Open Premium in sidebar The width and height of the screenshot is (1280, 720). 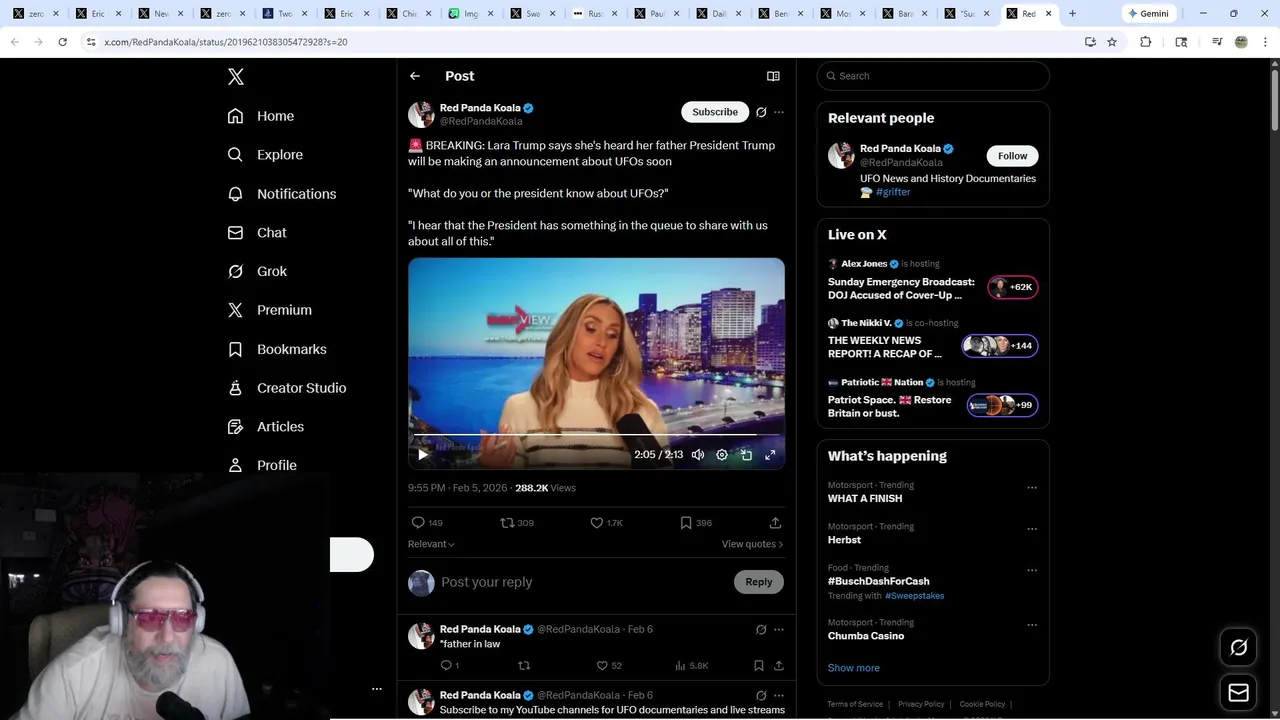(x=270, y=310)
